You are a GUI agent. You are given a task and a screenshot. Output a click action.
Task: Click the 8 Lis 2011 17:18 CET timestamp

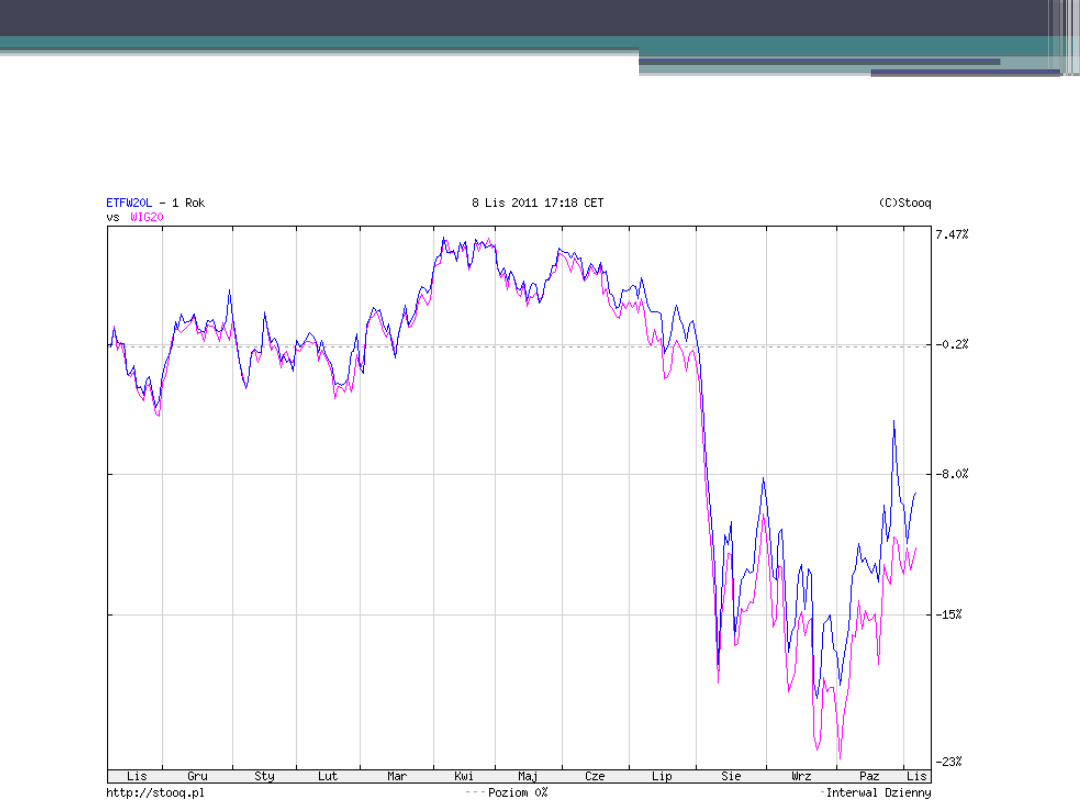click(x=537, y=203)
